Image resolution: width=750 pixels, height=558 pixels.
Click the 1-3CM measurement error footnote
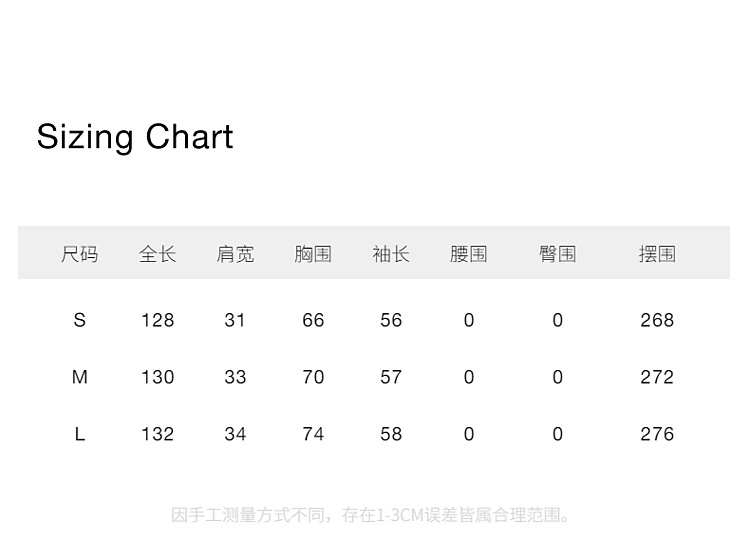click(372, 515)
